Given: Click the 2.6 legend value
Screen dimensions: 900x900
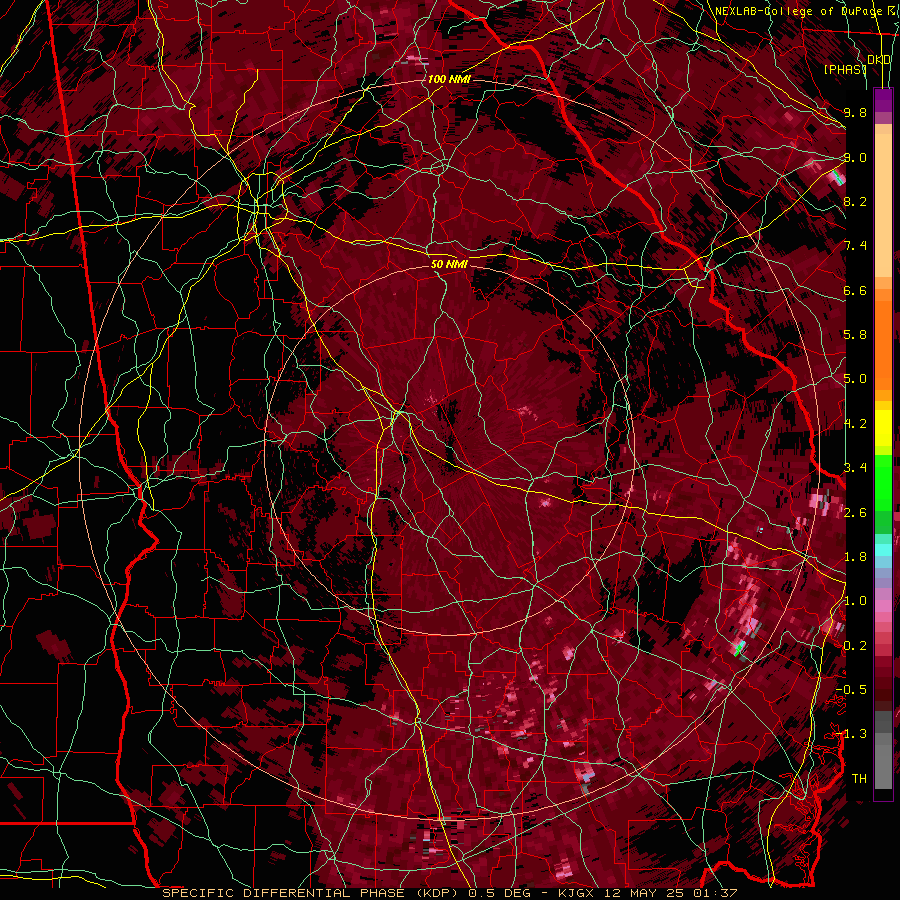Looking at the screenshot, I should click(x=855, y=513).
